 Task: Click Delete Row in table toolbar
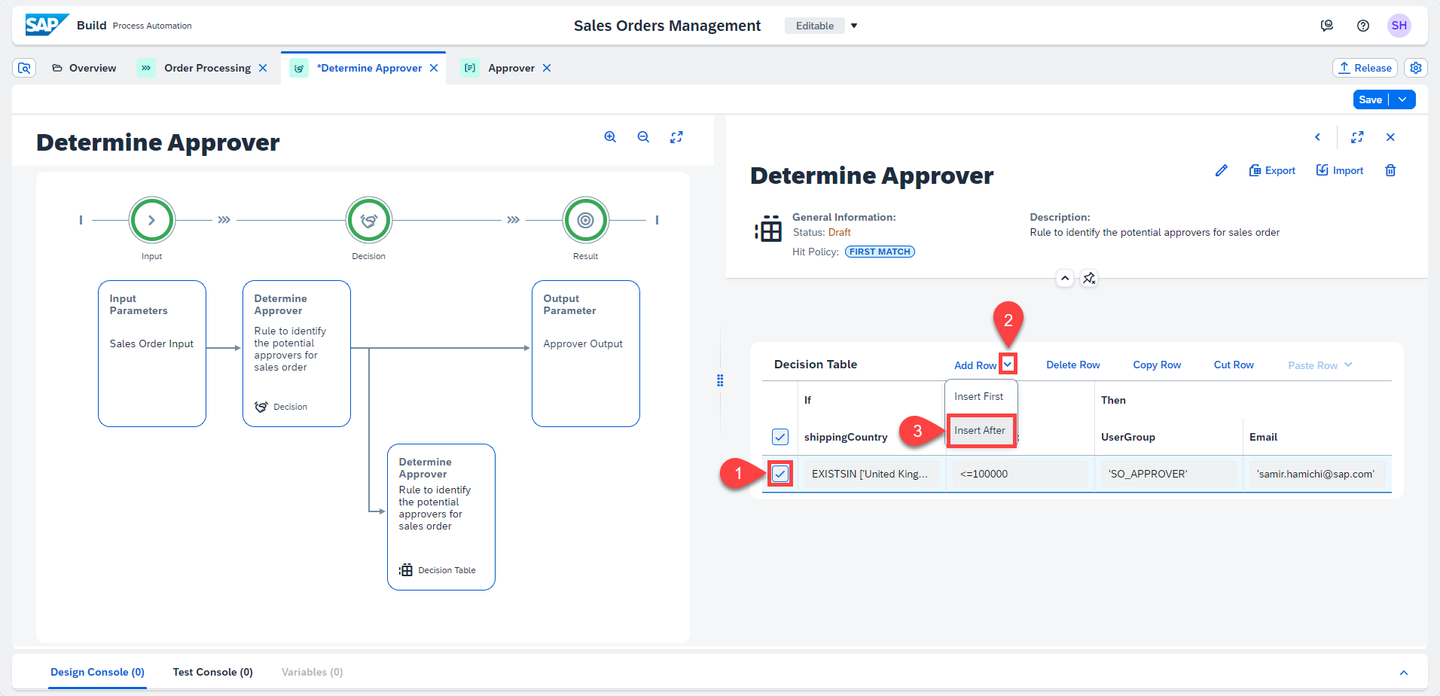(1073, 365)
